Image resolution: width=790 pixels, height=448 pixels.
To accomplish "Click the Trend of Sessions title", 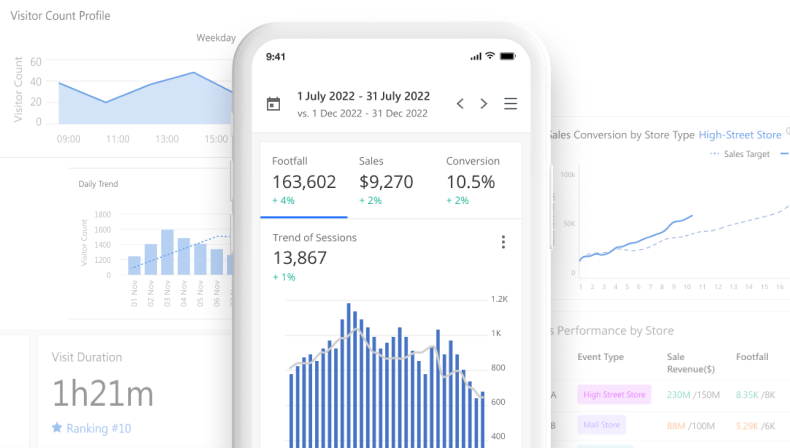I will pos(314,237).
